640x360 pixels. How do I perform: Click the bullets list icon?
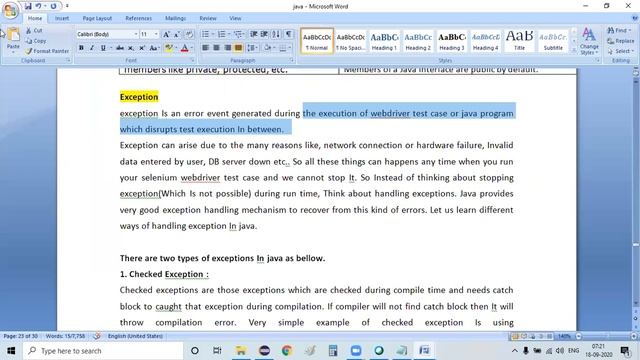click(205, 35)
